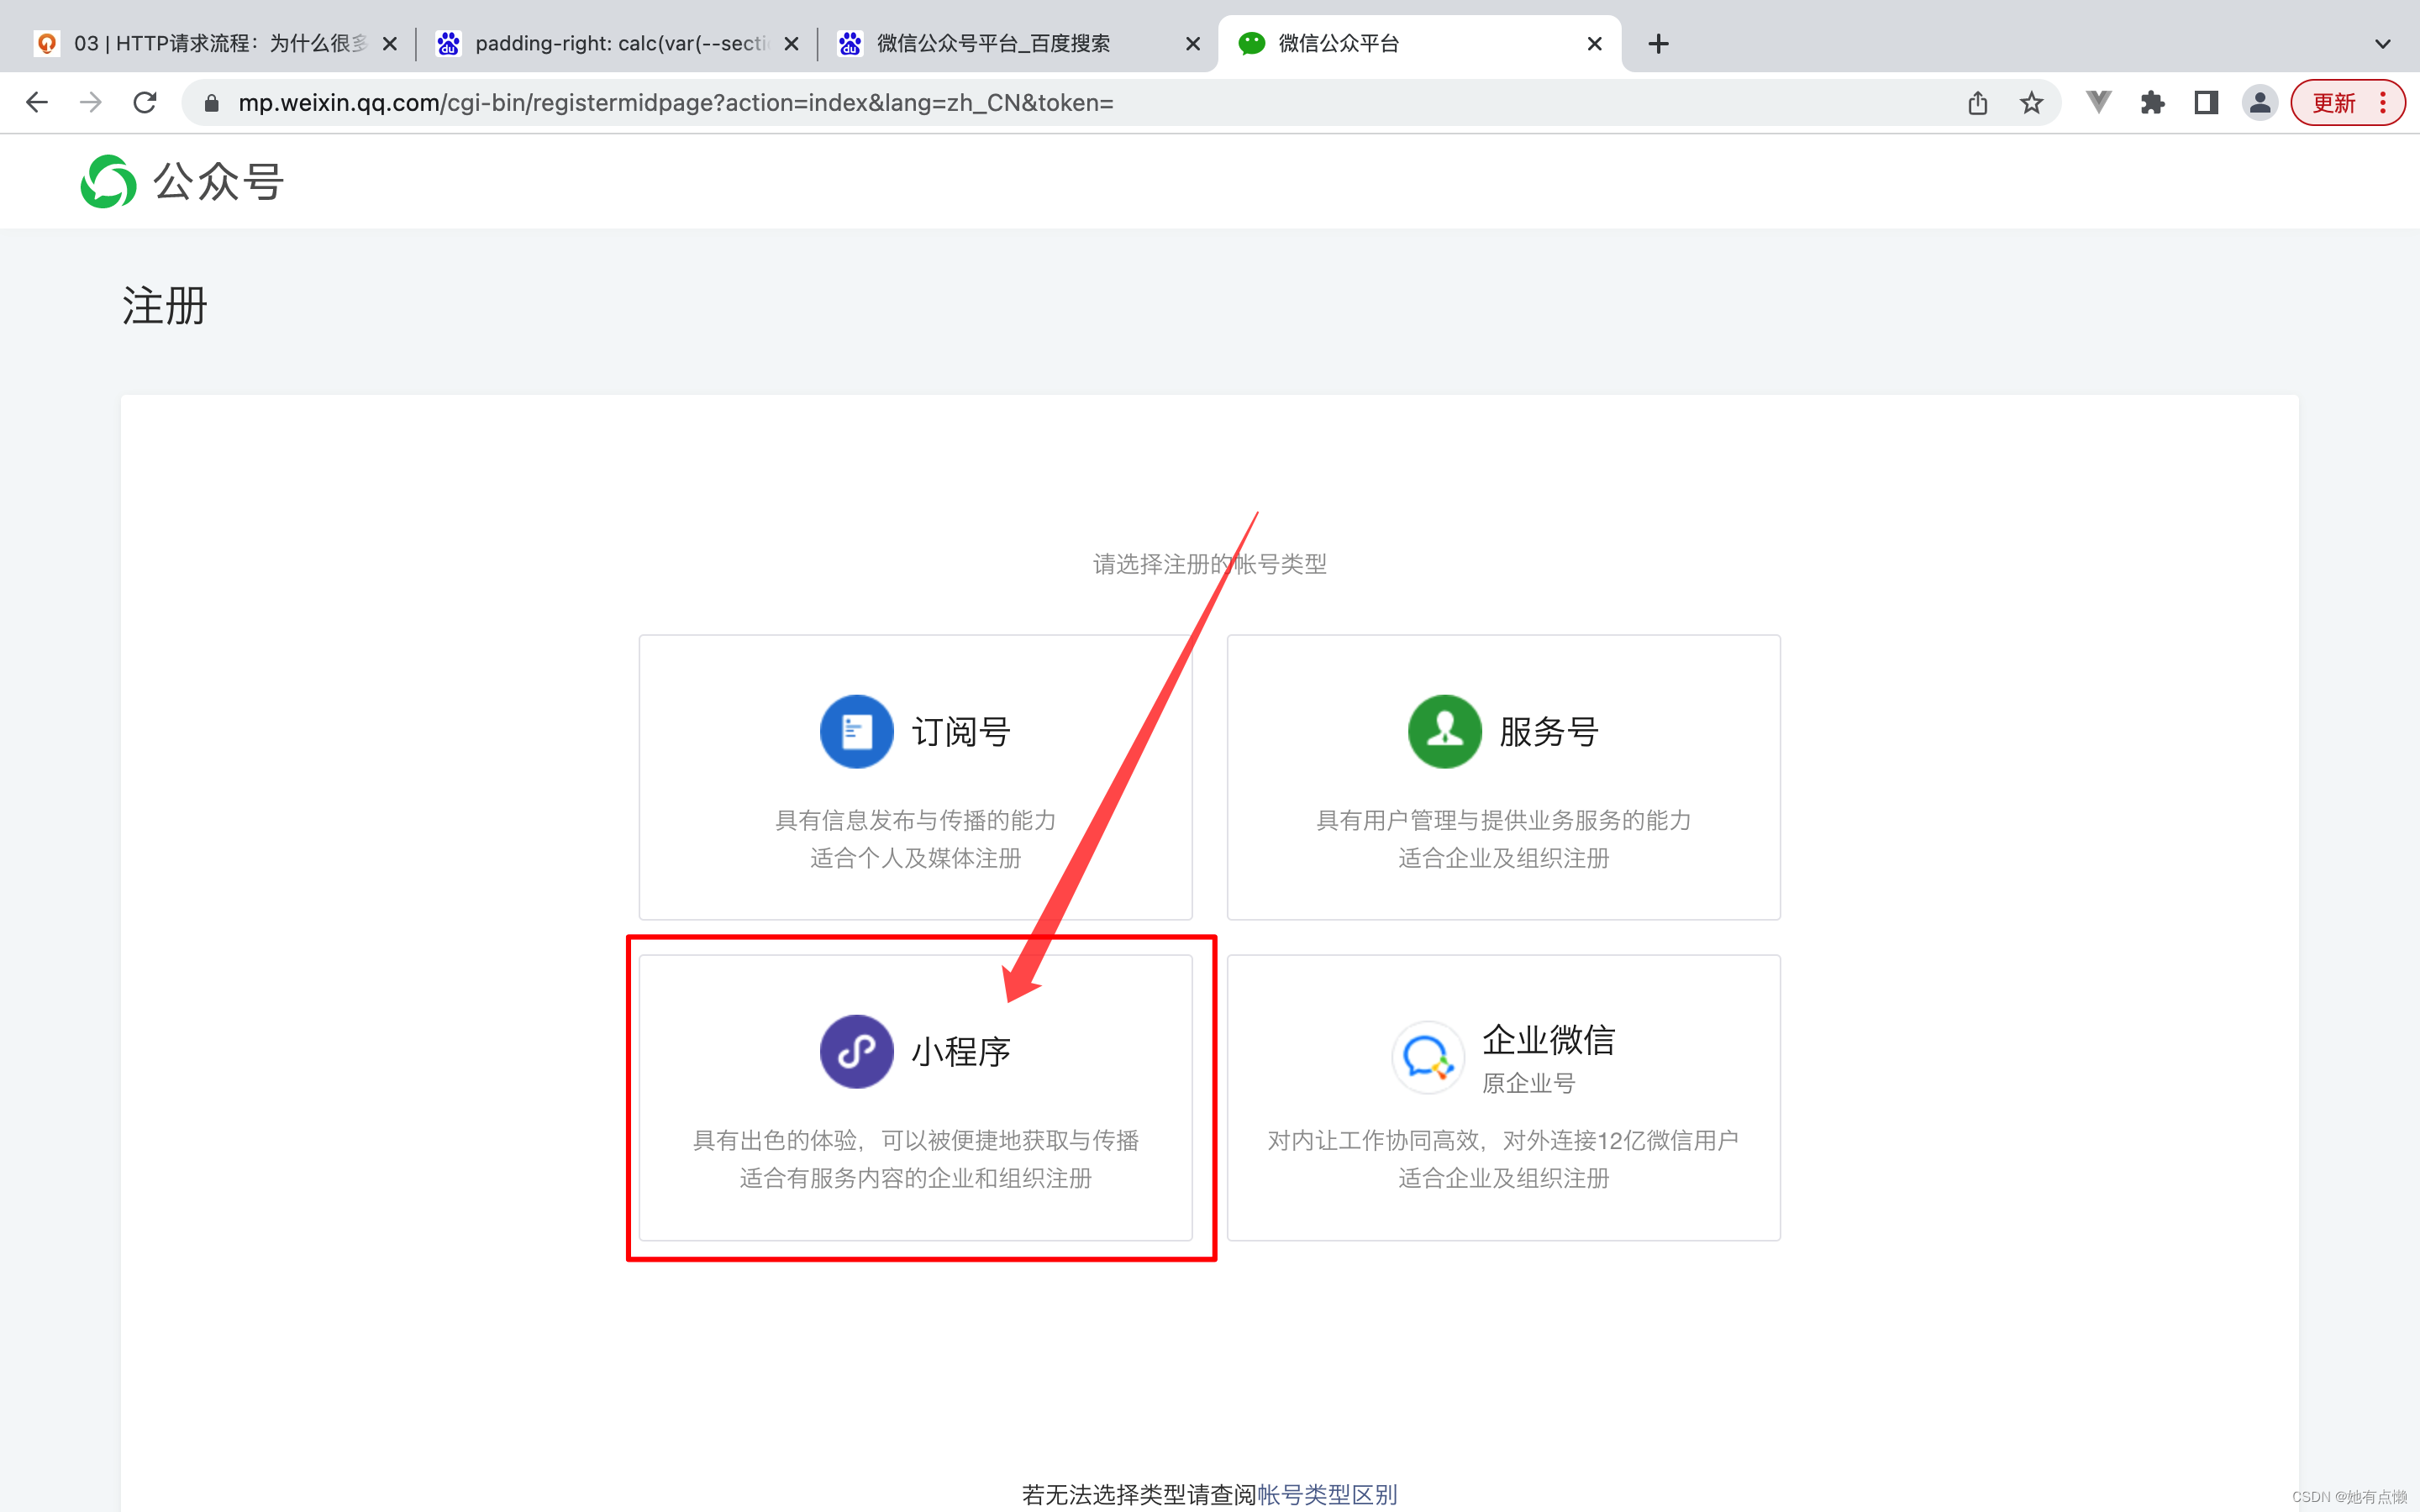The height and width of the screenshot is (1512, 2420).
Task: Choose the 小程序 account type title
Action: tap(961, 1052)
